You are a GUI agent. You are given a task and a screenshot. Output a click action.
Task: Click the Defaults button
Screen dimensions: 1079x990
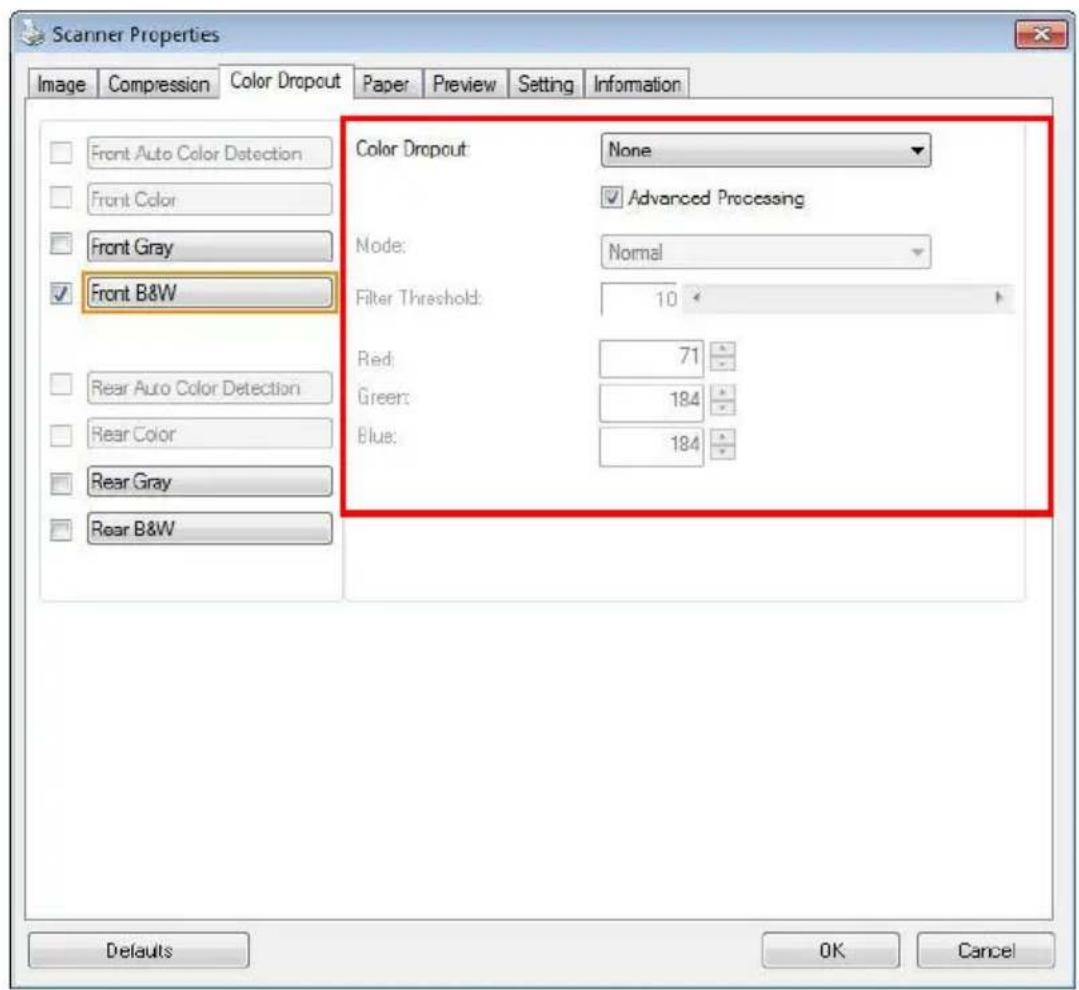pos(138,950)
